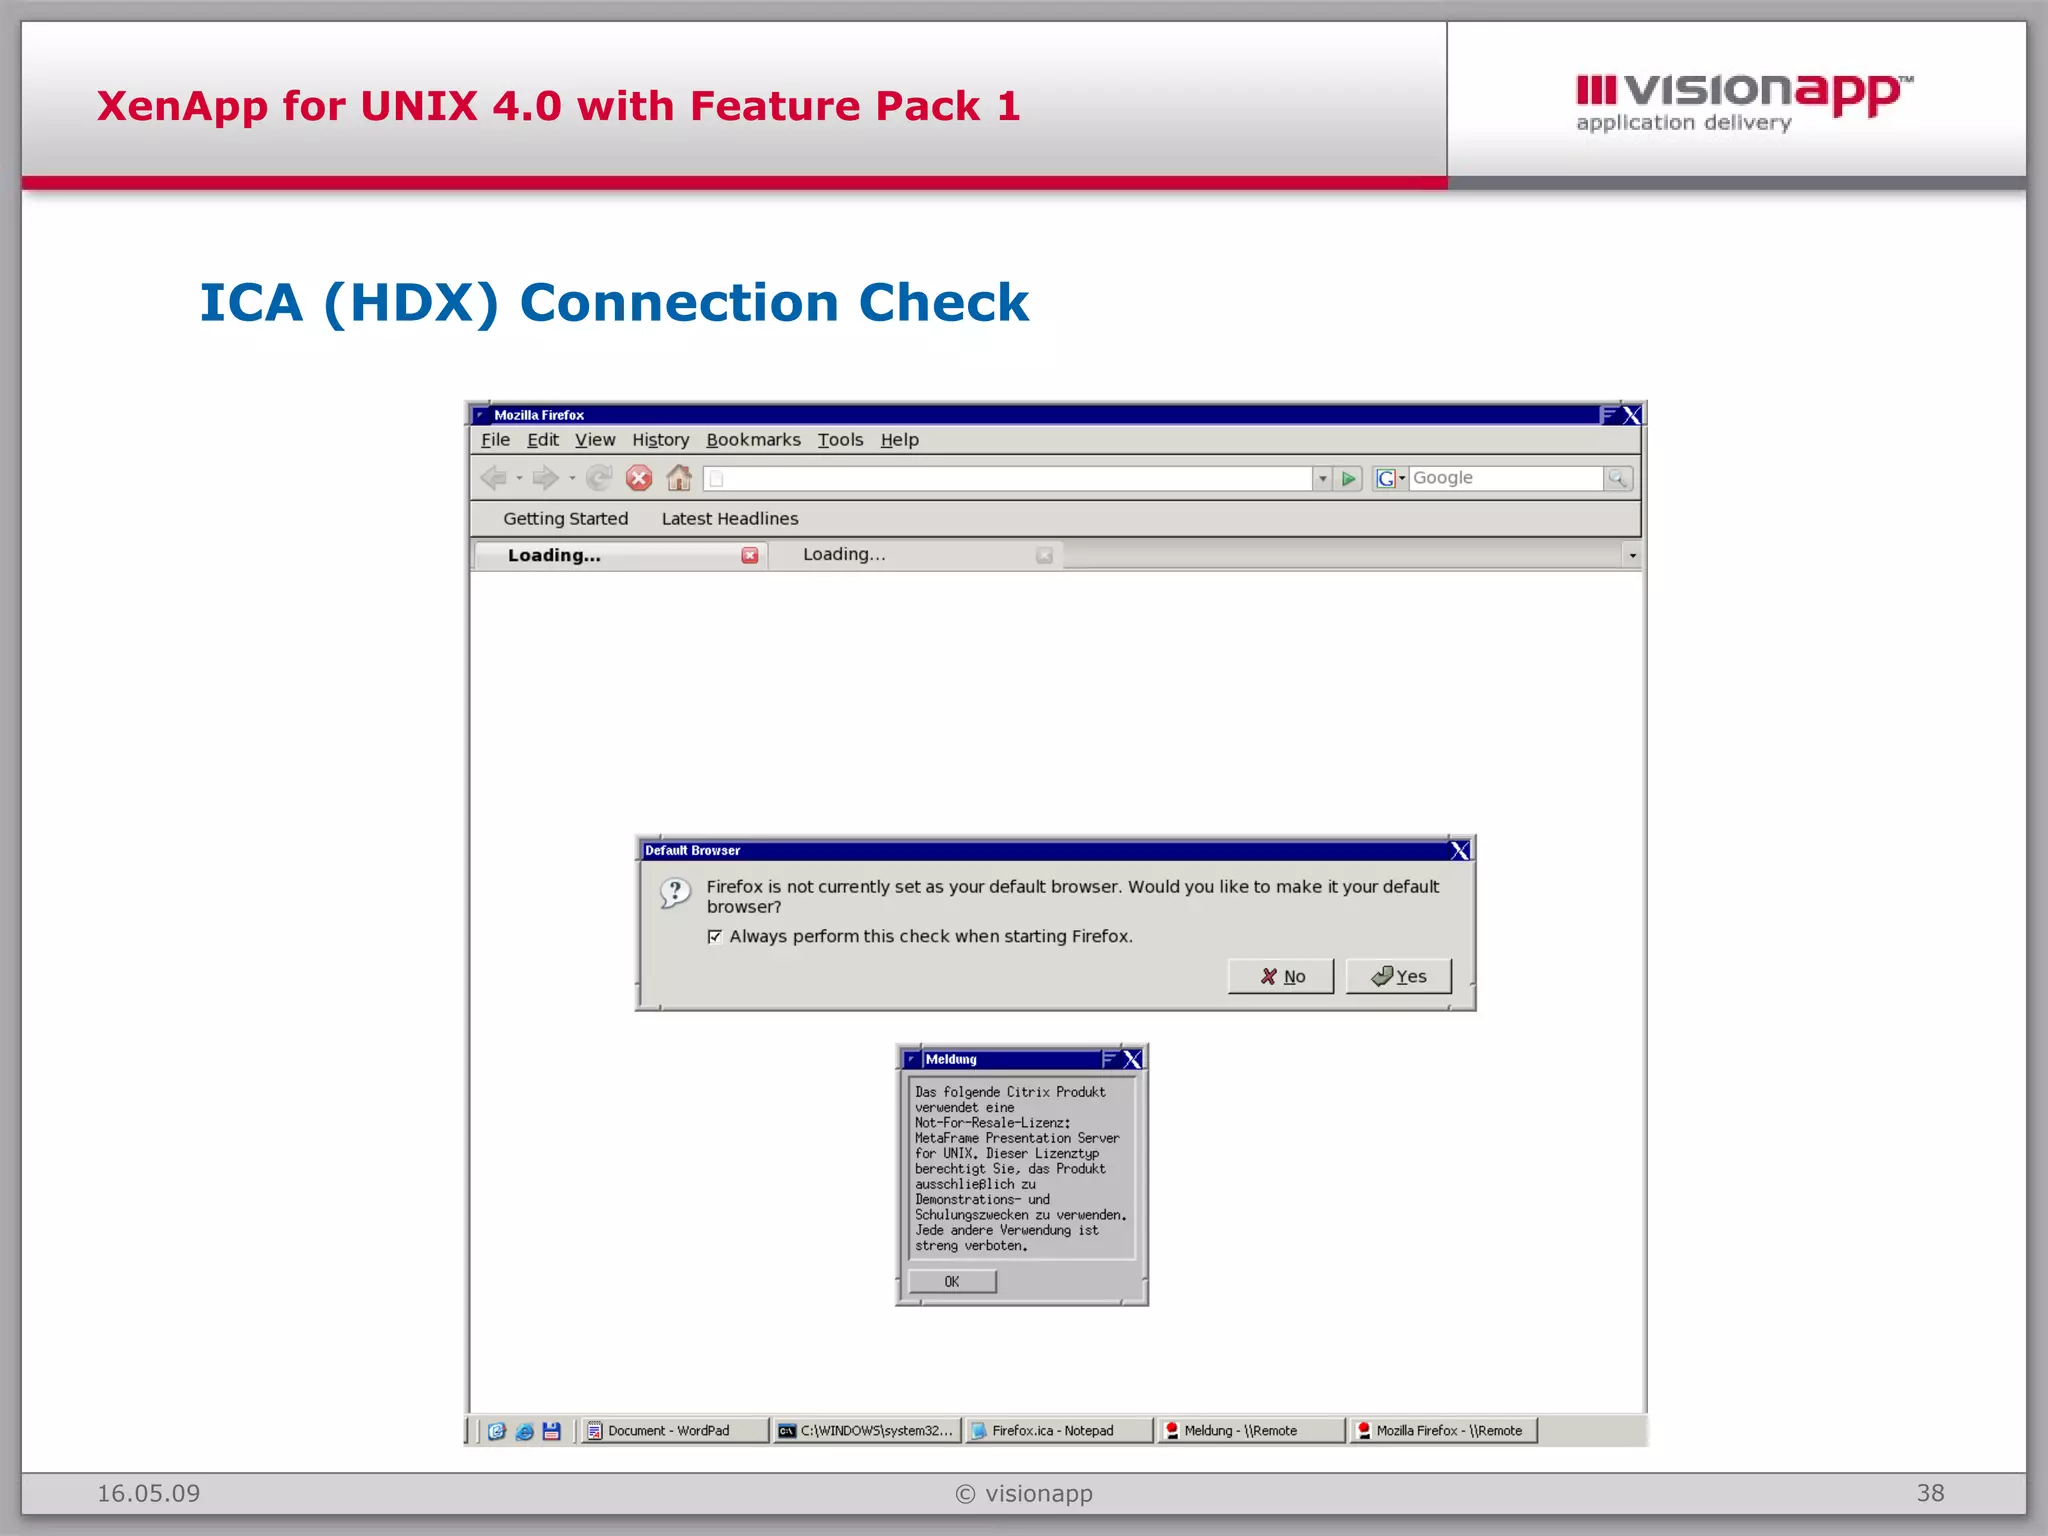
Task: Switch to Mozilla Firefox - \\Remote taskbar button
Action: click(1442, 1431)
